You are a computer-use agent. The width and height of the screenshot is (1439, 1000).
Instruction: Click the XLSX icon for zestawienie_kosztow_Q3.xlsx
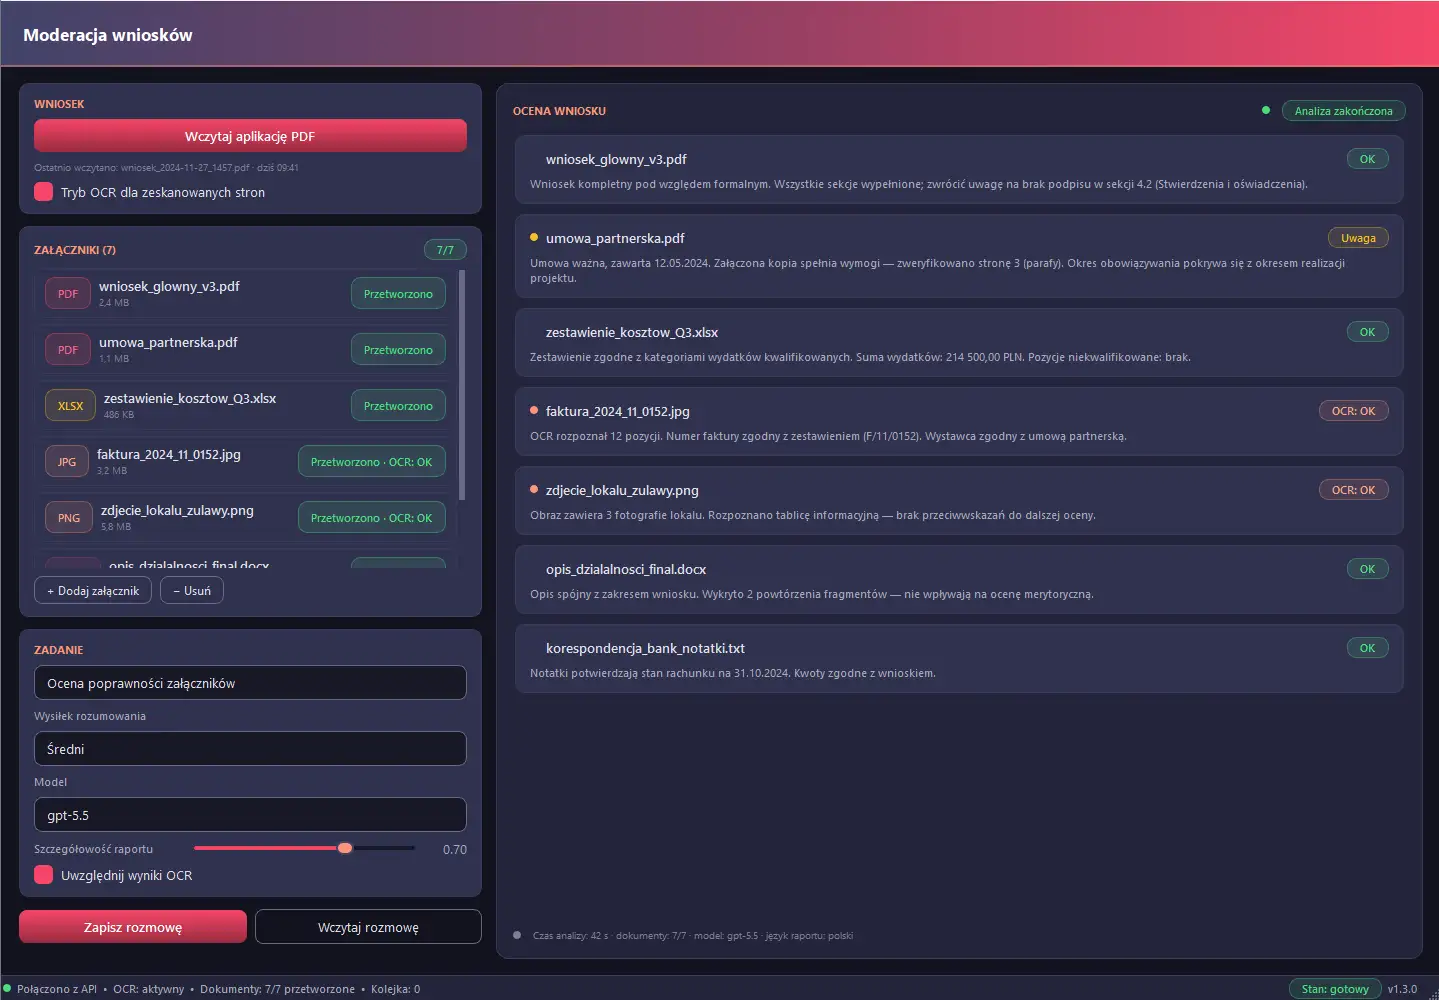70,406
